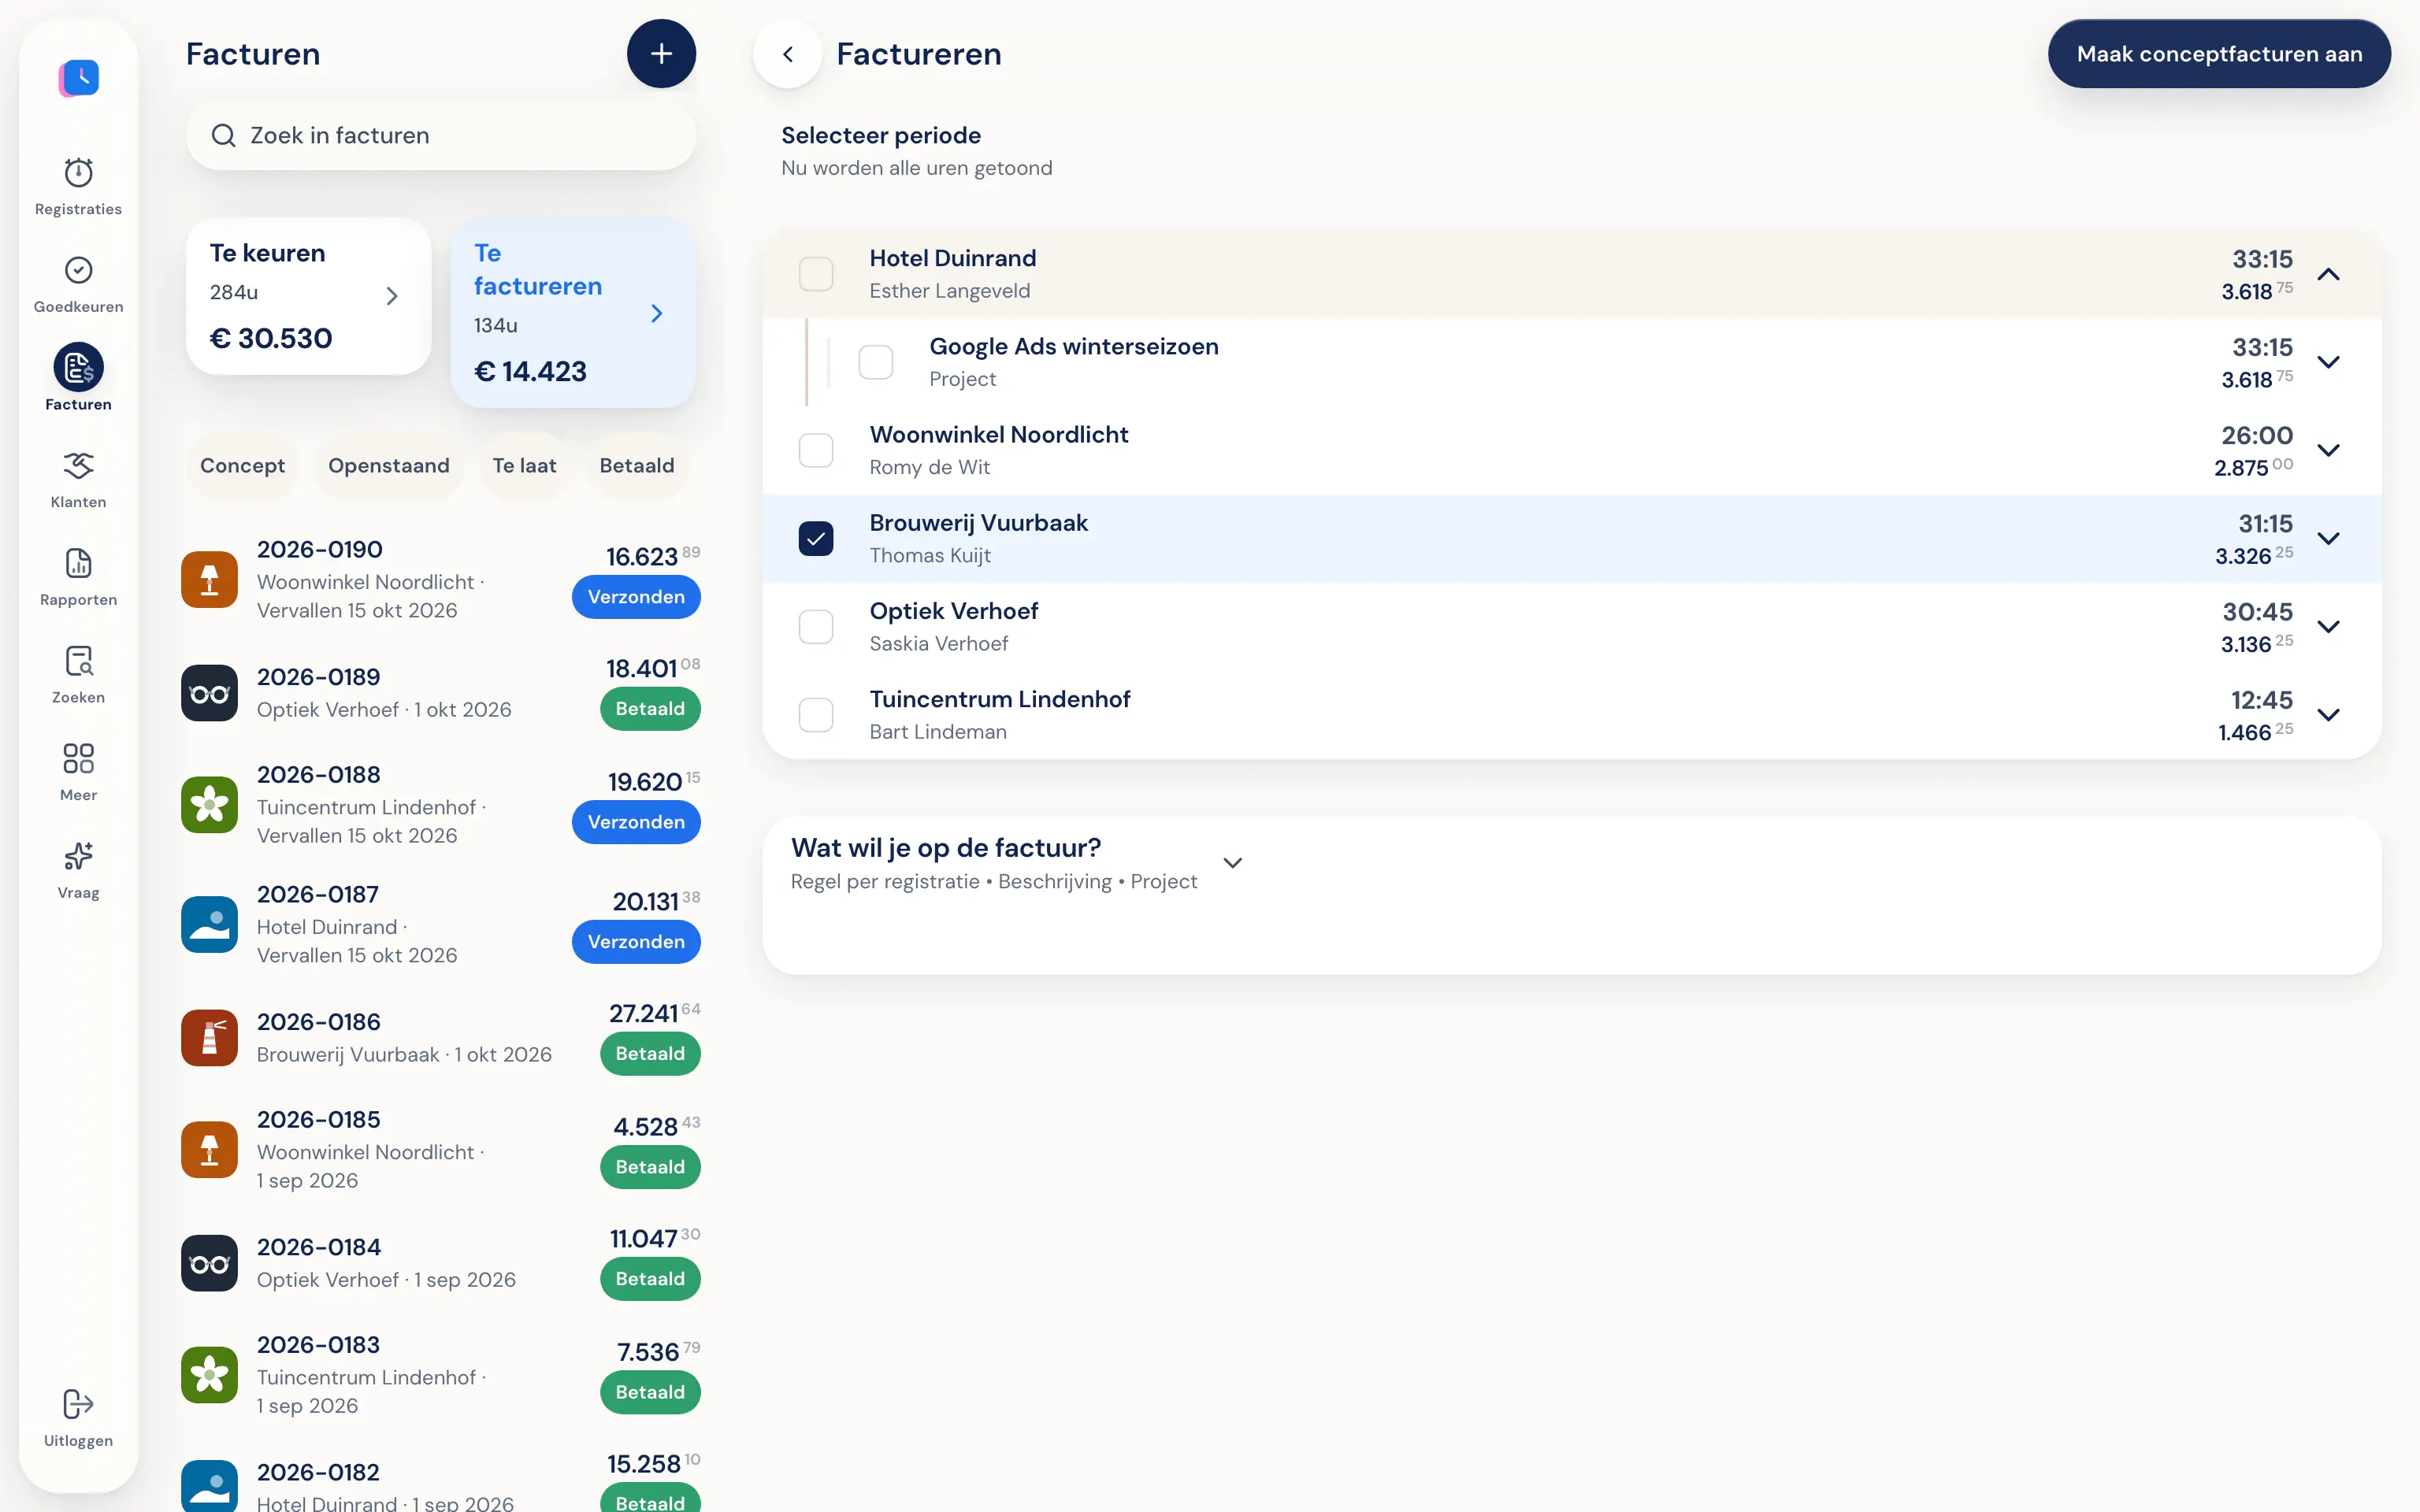Screen dimensions: 2420x1512
Task: Select the Facturen sidebar icon
Action: point(78,368)
